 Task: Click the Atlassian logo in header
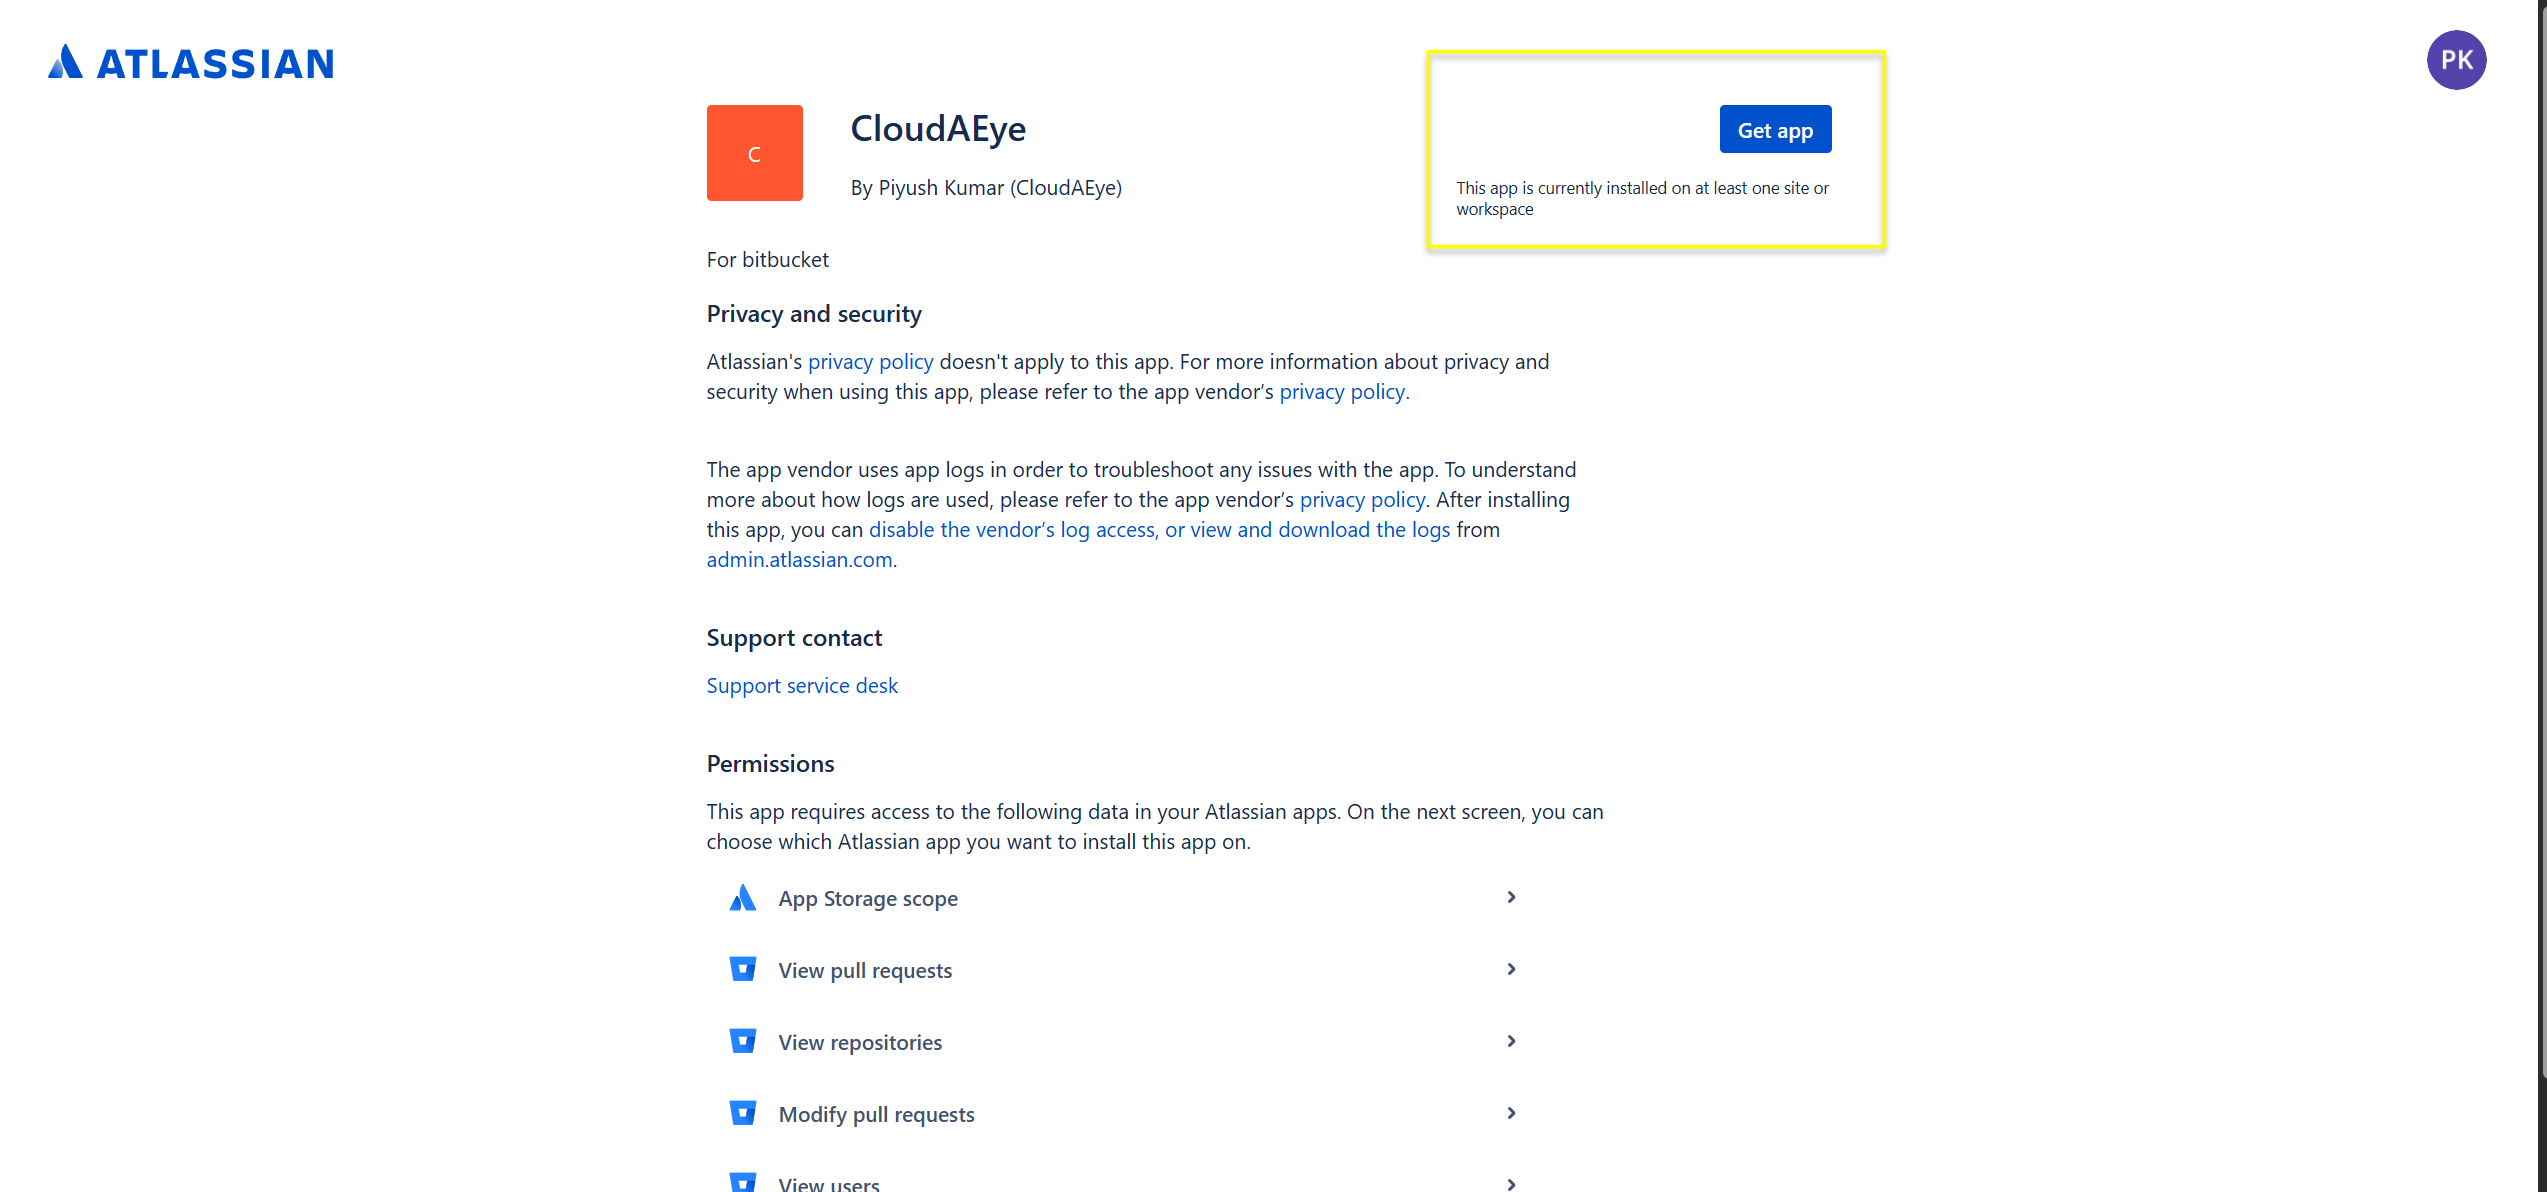pos(191,63)
